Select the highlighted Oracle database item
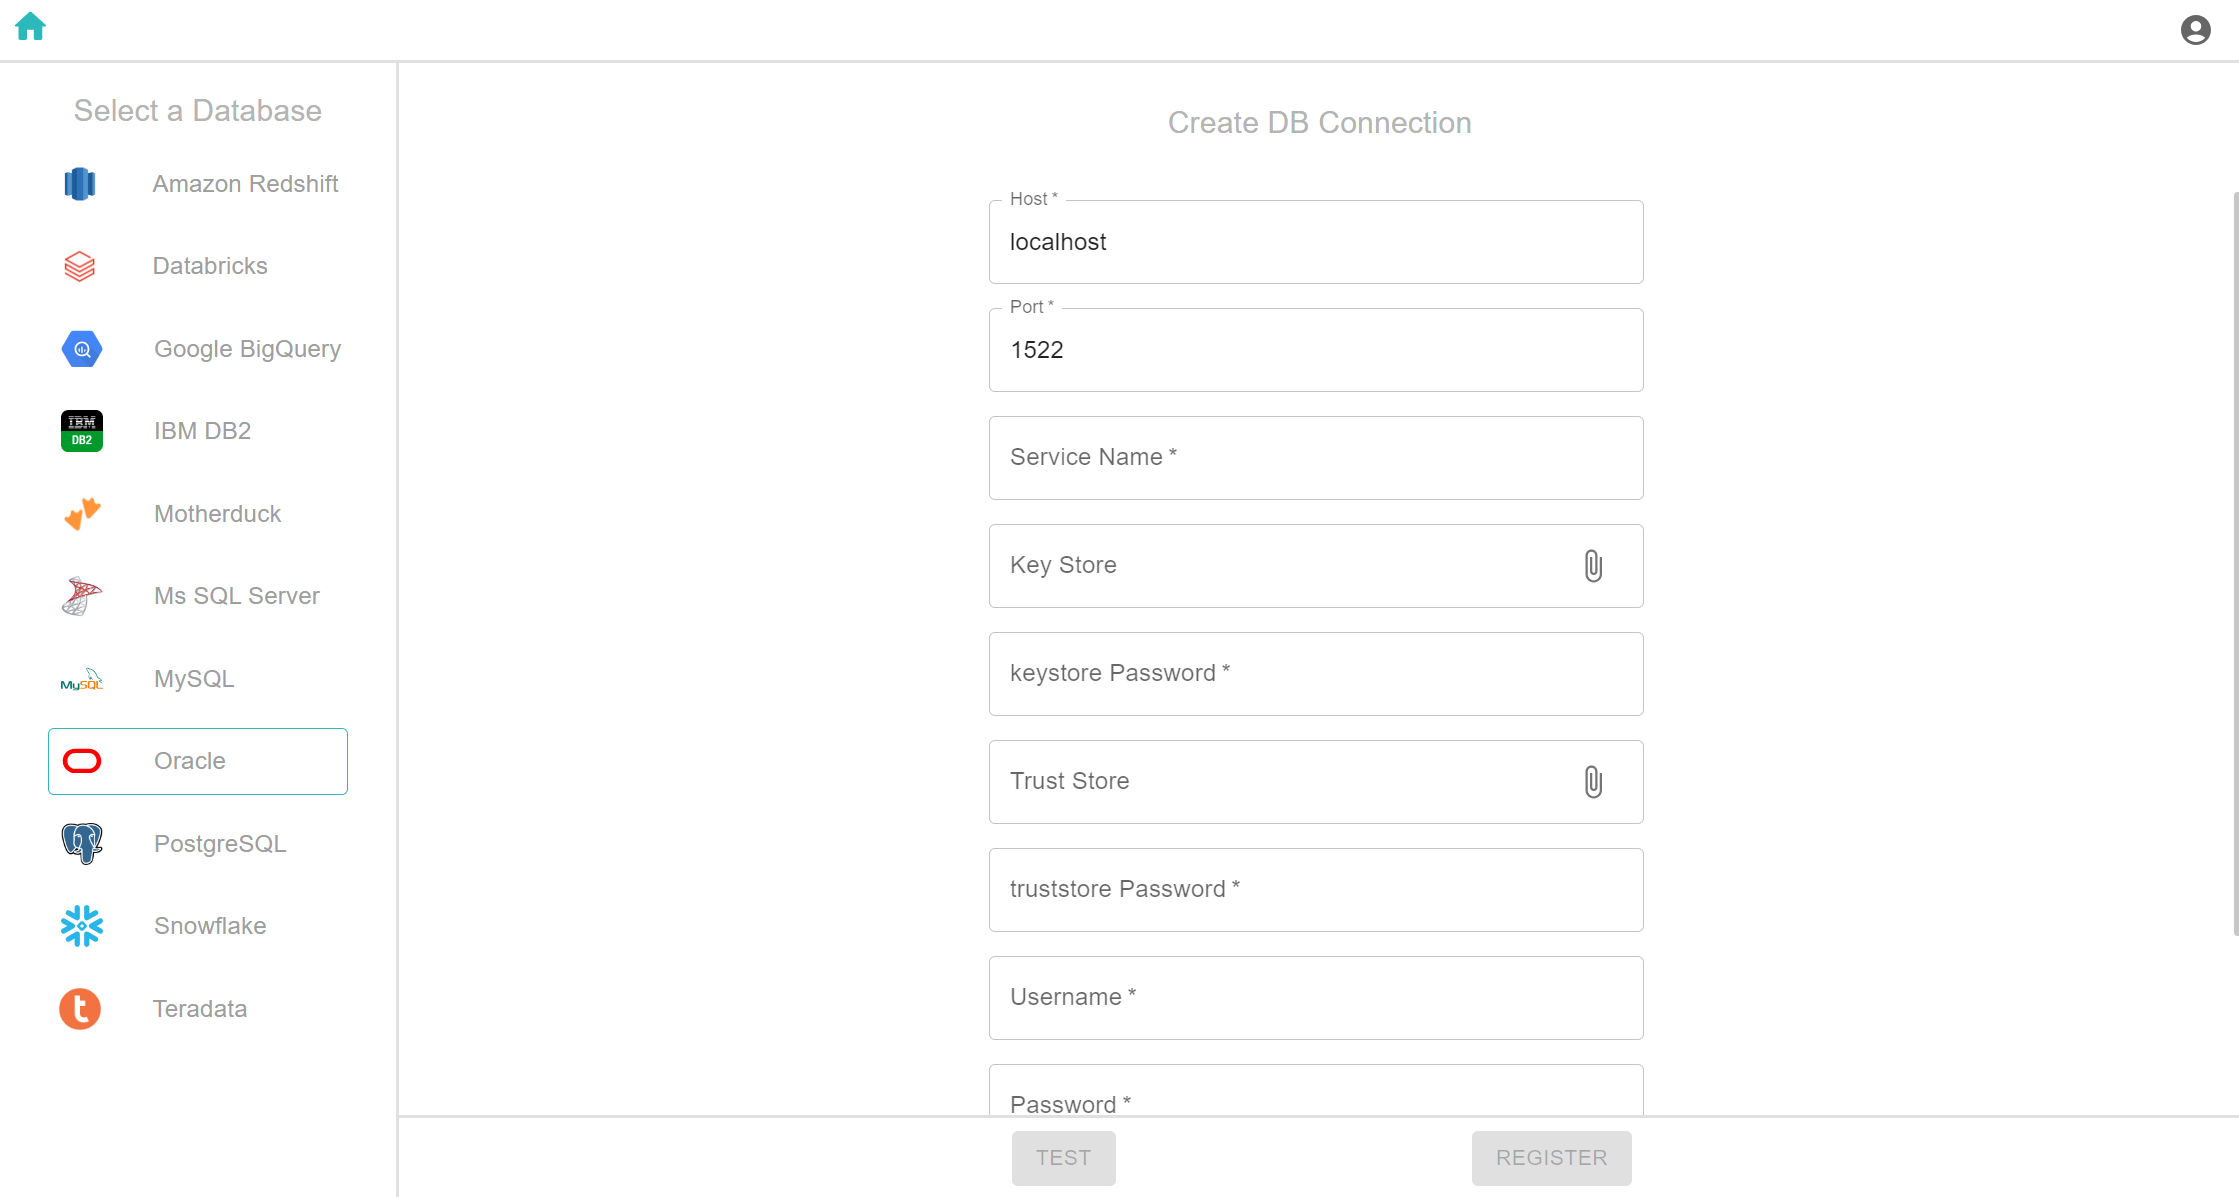Screen dimensions: 2239x1197 coord(198,761)
